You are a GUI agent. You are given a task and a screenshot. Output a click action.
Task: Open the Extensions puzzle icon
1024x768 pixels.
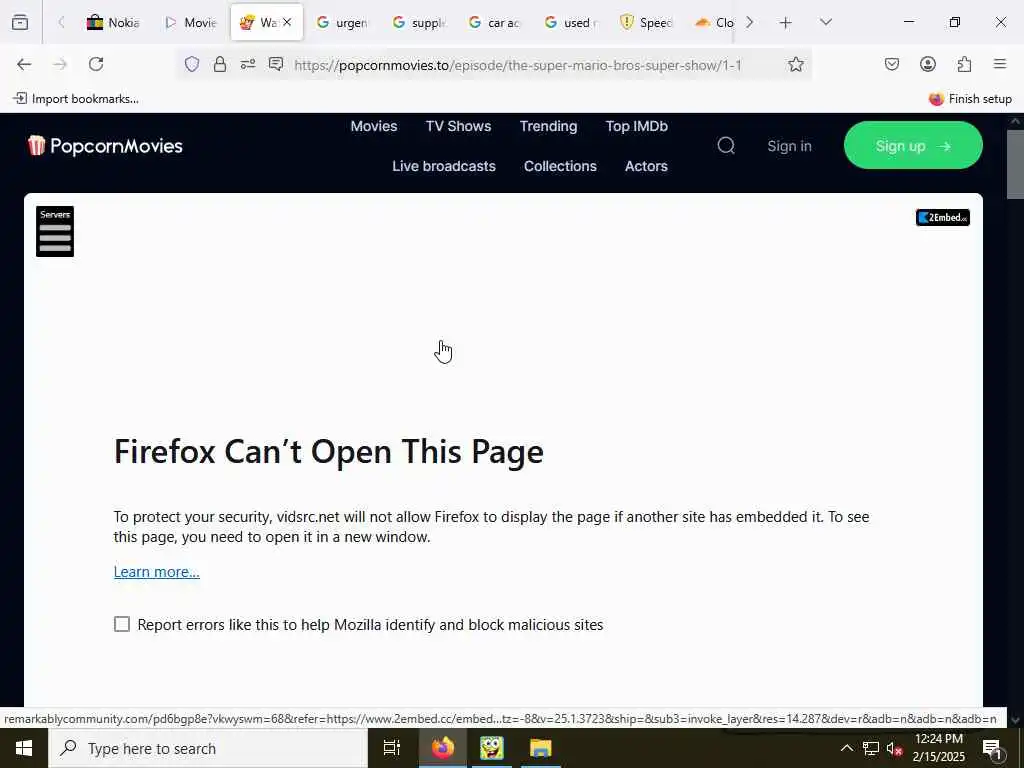tap(964, 64)
